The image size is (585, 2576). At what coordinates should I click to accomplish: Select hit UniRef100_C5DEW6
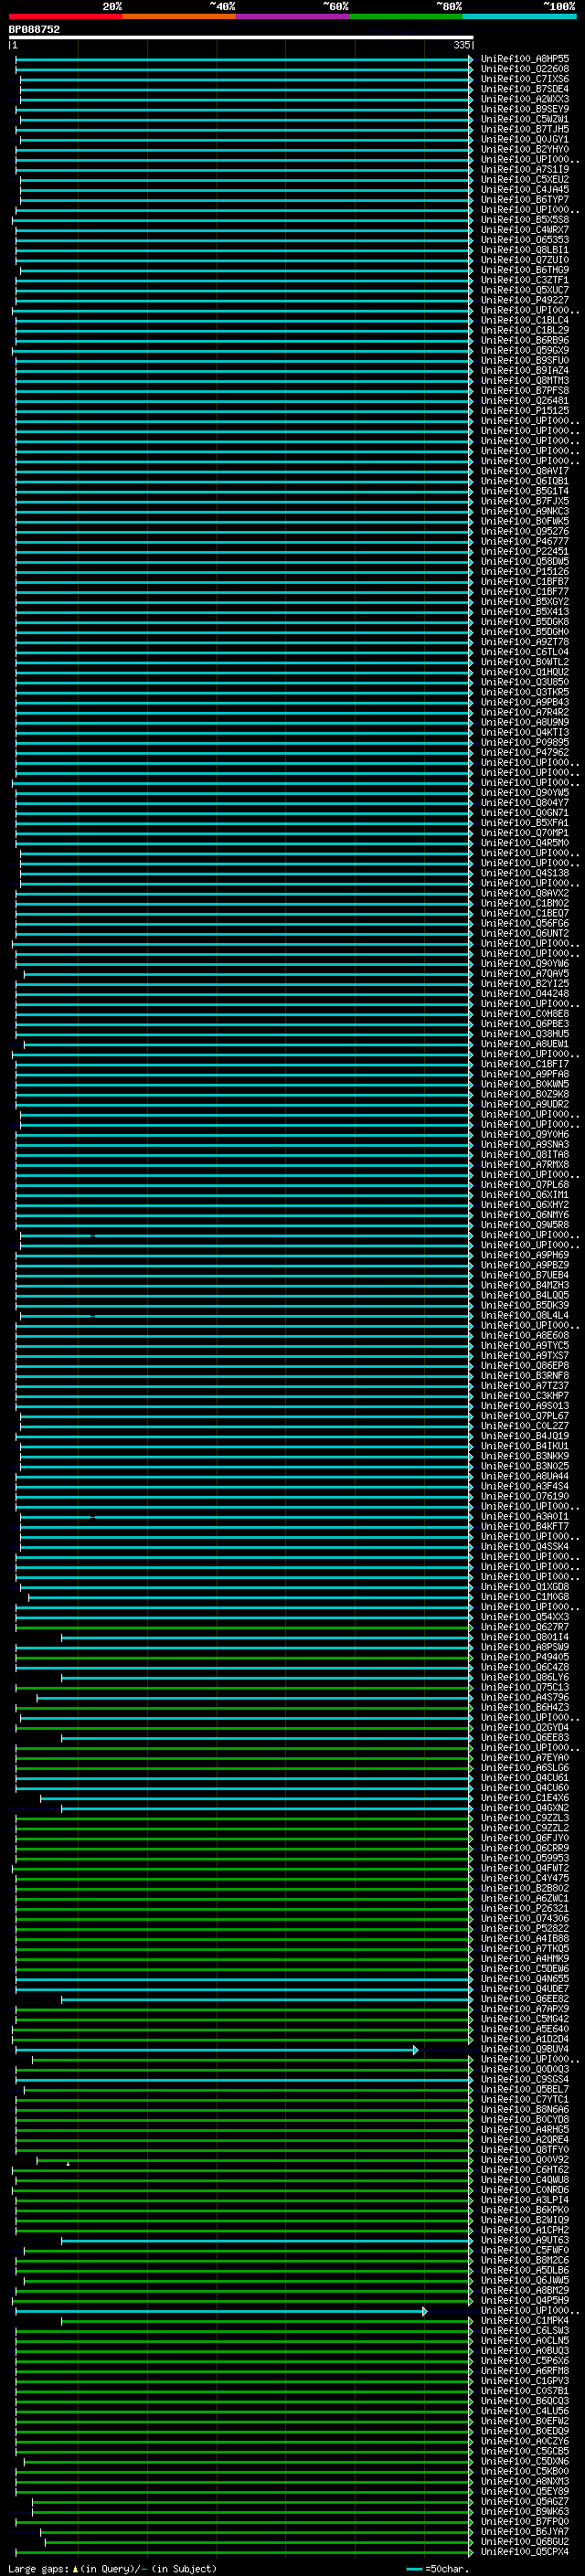[525, 1968]
